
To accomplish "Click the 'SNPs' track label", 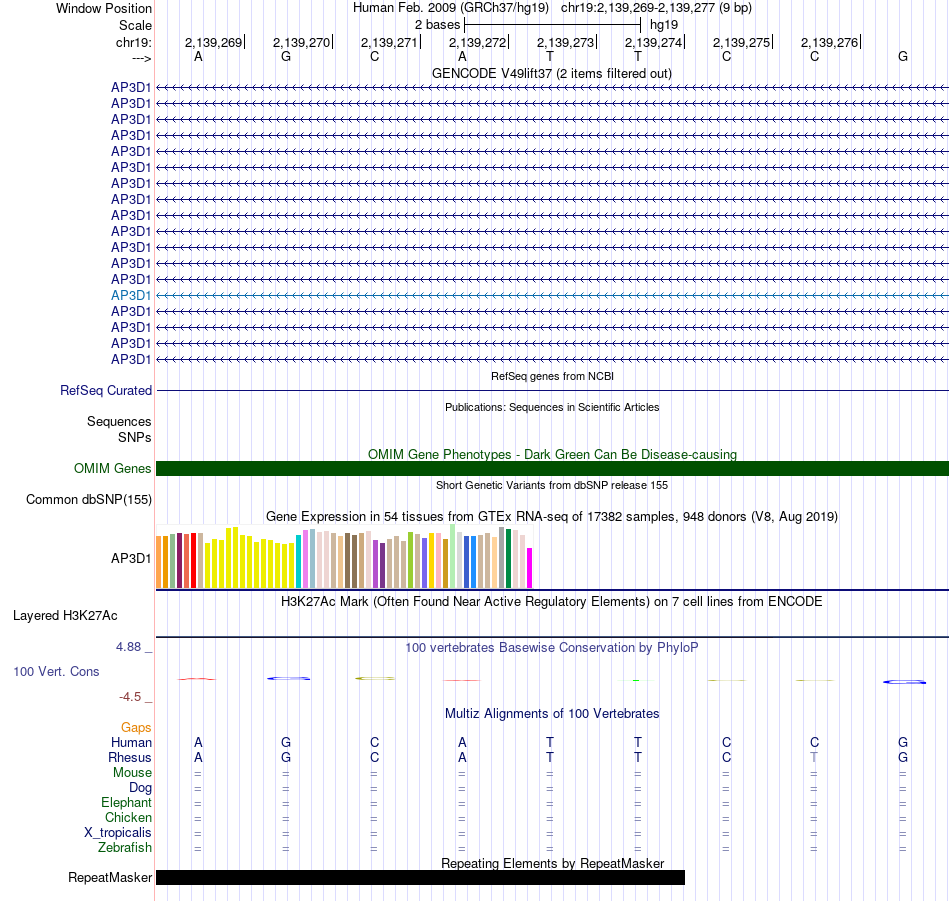I will (x=135, y=437).
